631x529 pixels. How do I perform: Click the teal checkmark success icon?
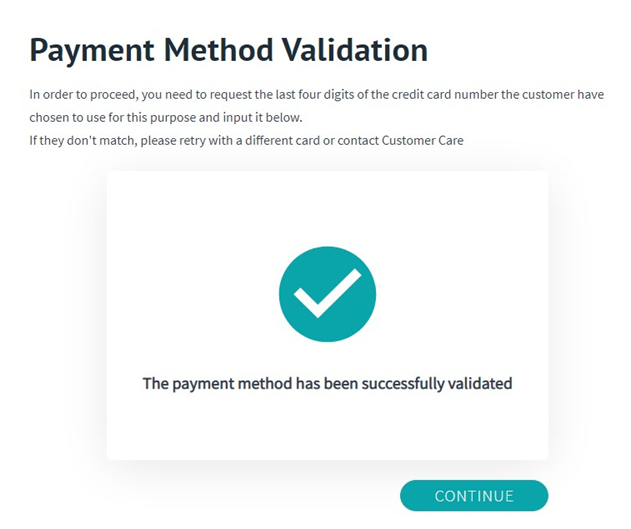pos(327,294)
